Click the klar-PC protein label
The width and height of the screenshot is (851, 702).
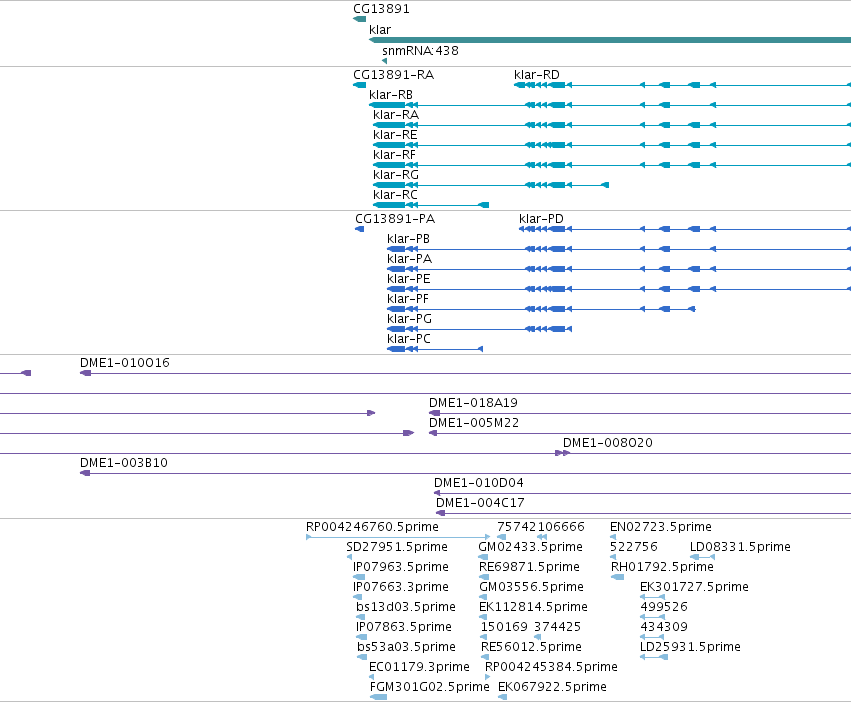[x=409, y=339]
